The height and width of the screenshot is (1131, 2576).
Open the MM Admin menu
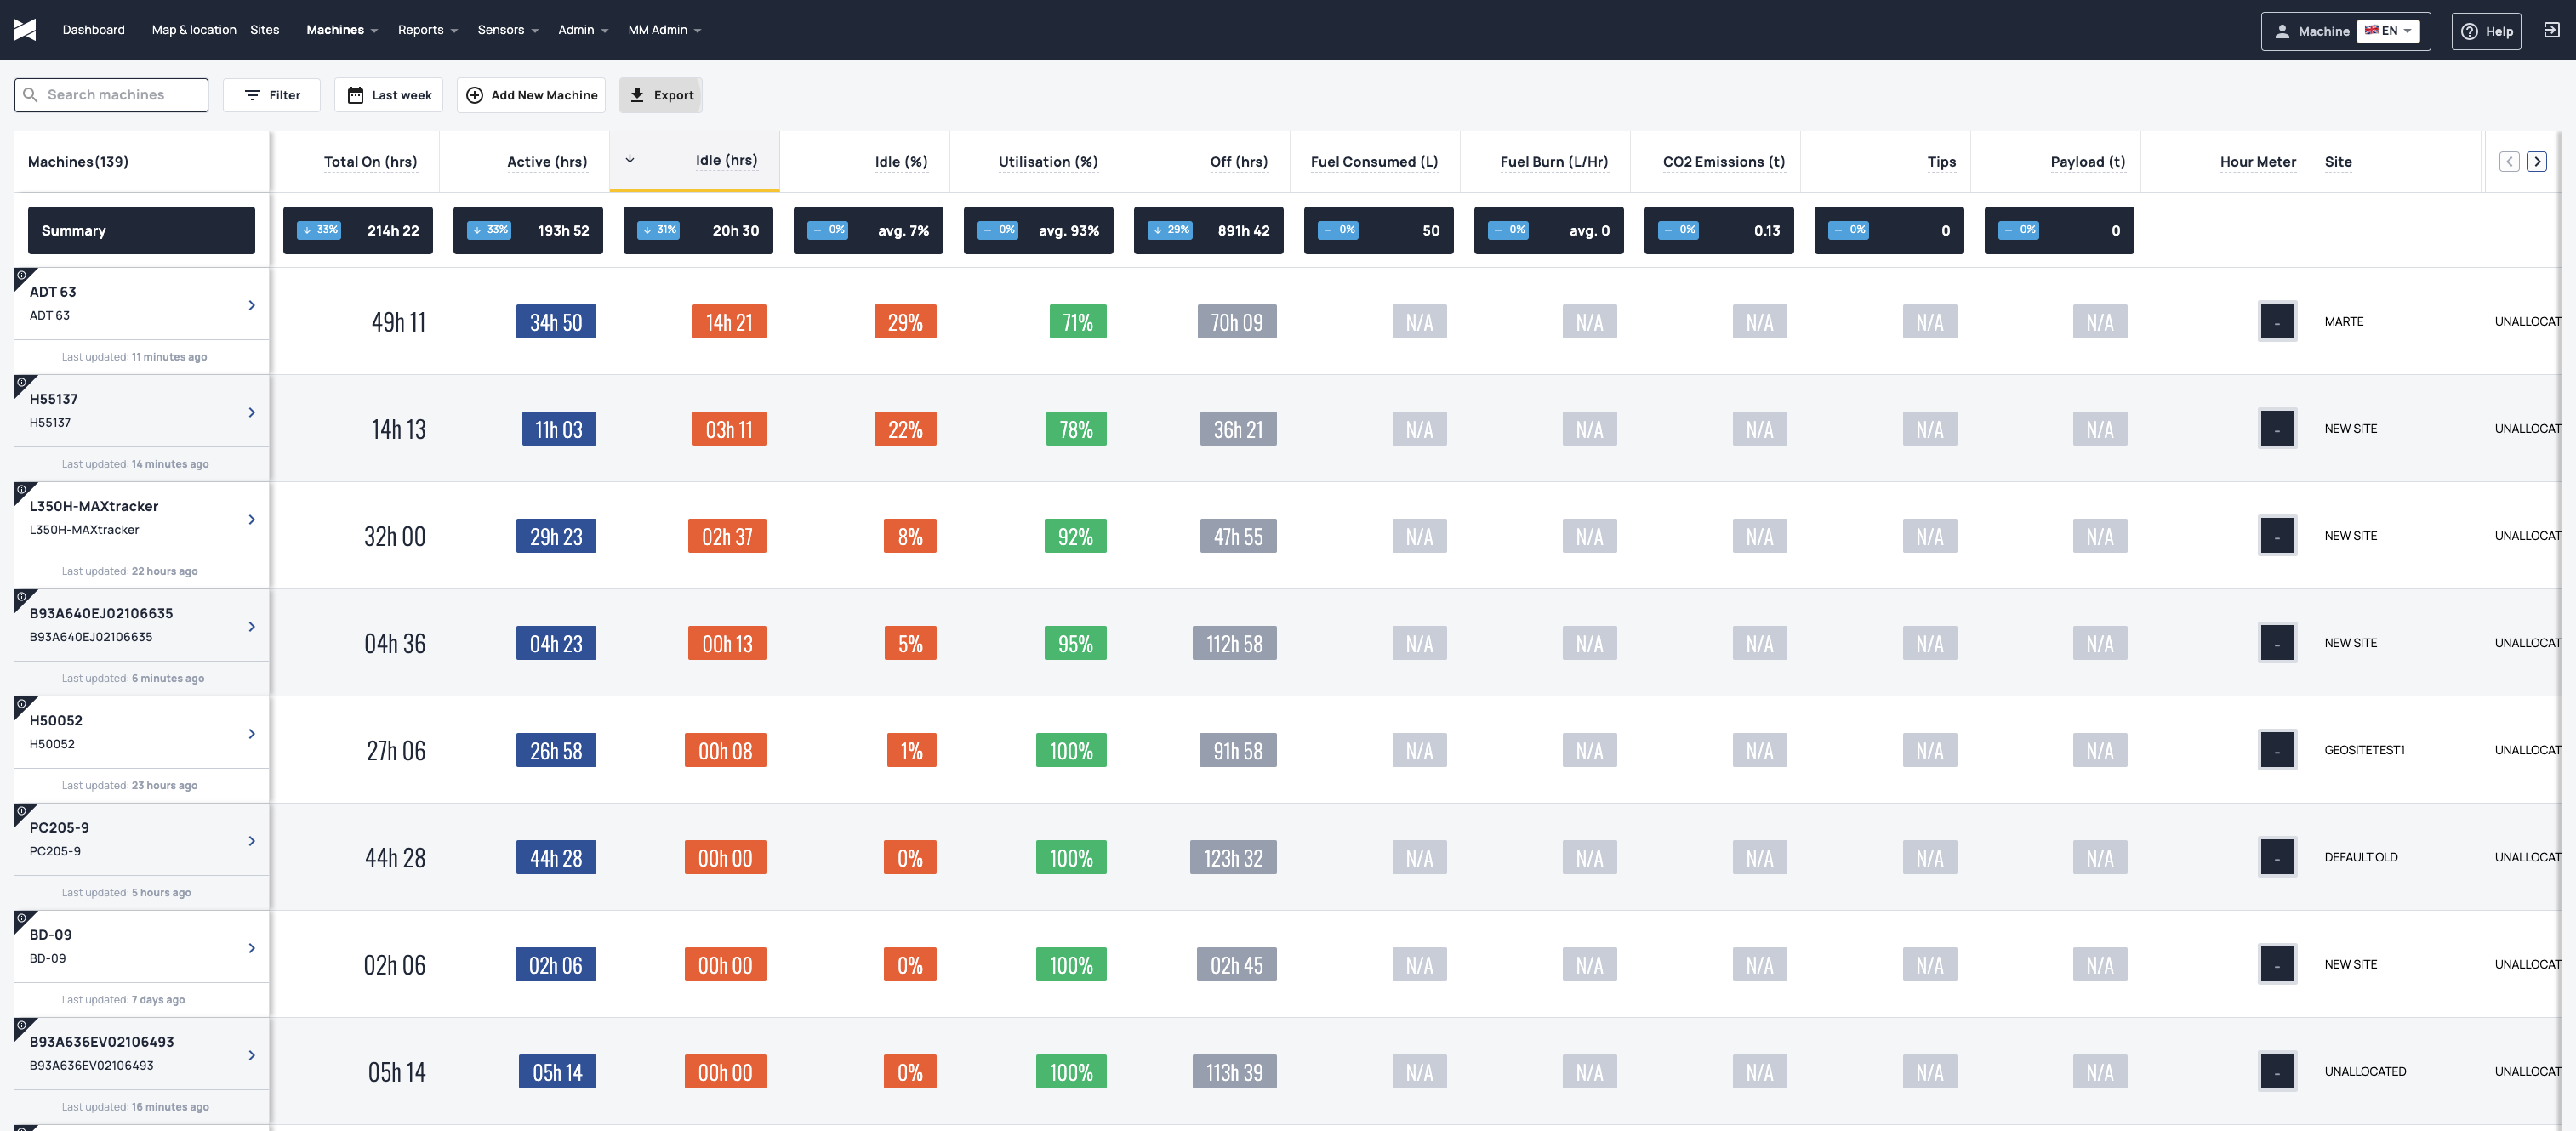click(665, 30)
